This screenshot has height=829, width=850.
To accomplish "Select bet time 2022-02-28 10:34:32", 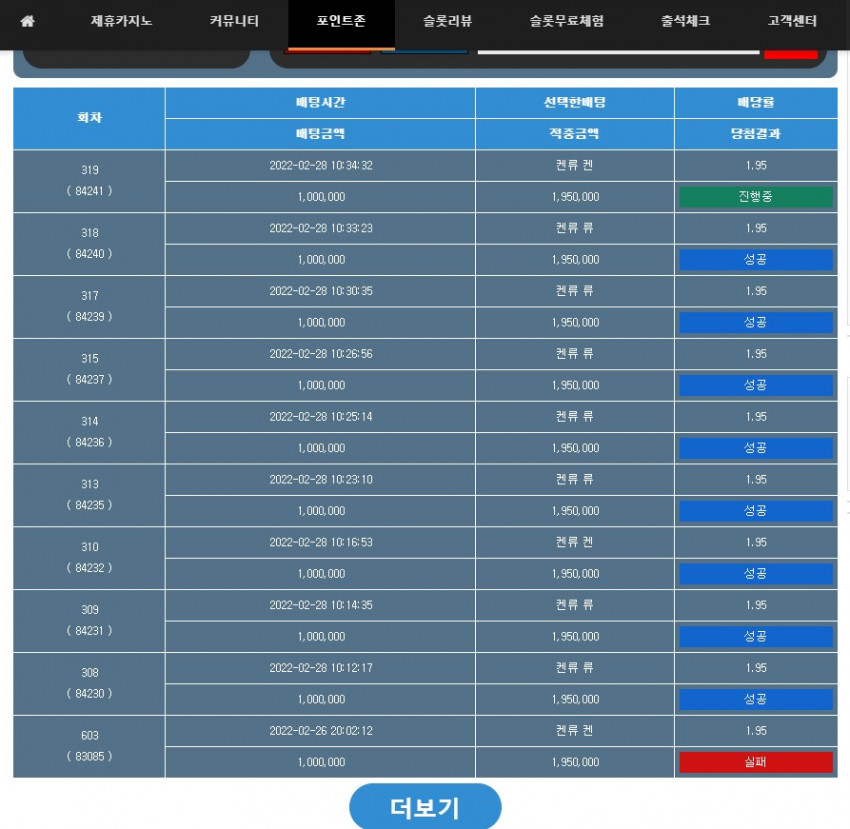I will (321, 165).
